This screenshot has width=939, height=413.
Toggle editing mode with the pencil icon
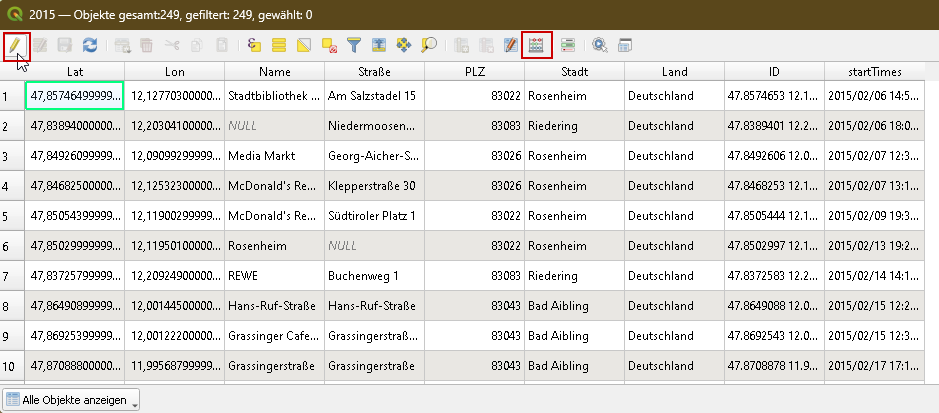(16, 45)
